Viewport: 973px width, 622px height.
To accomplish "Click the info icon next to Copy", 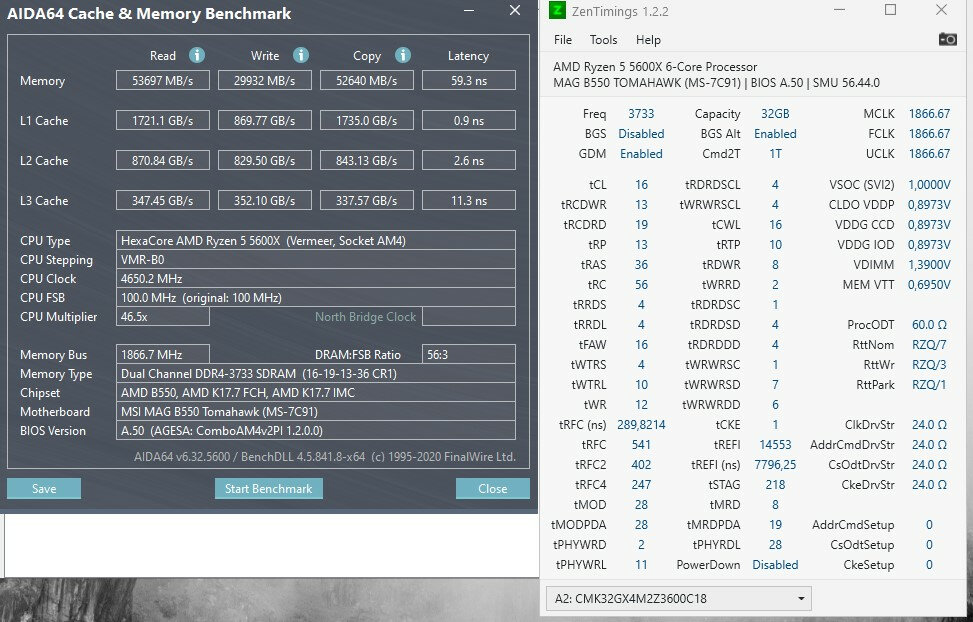I will pos(403,55).
